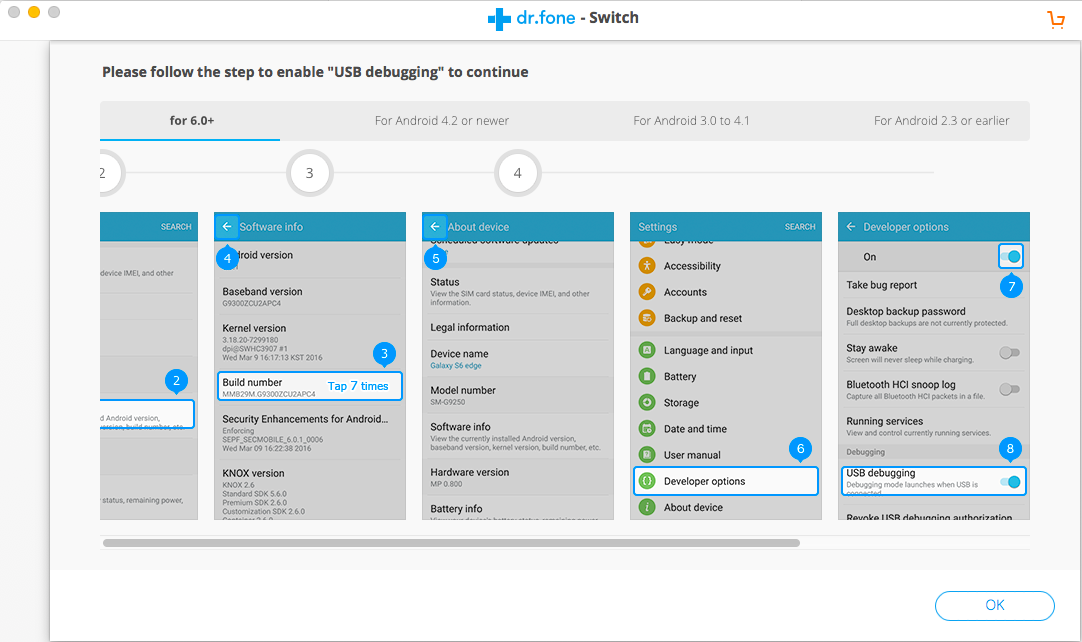Click SEARCH in Settings screenshot header
The height and width of the screenshot is (642, 1082).
pos(800,227)
